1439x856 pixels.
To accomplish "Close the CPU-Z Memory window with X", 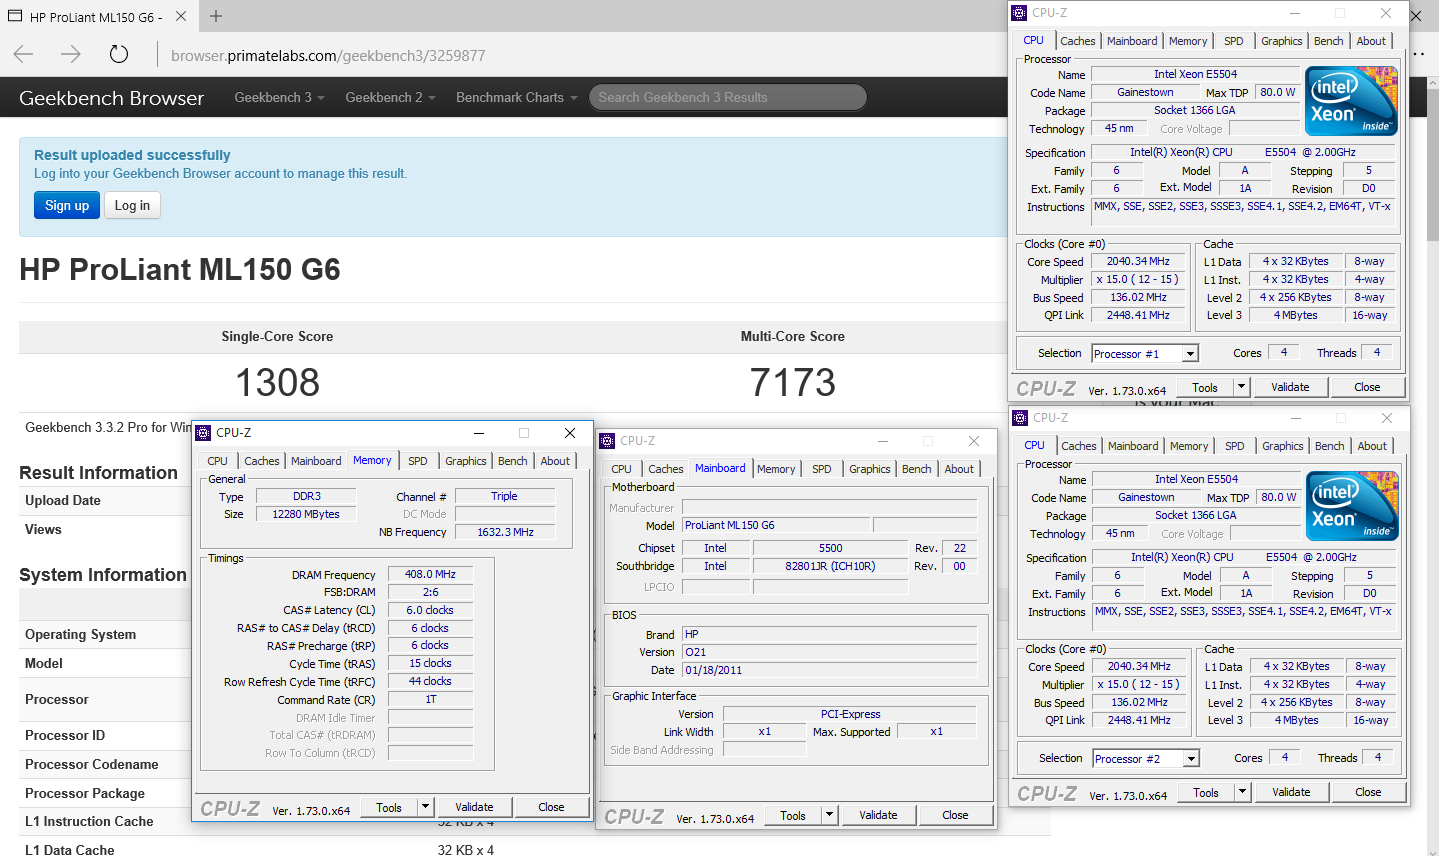I will [570, 433].
